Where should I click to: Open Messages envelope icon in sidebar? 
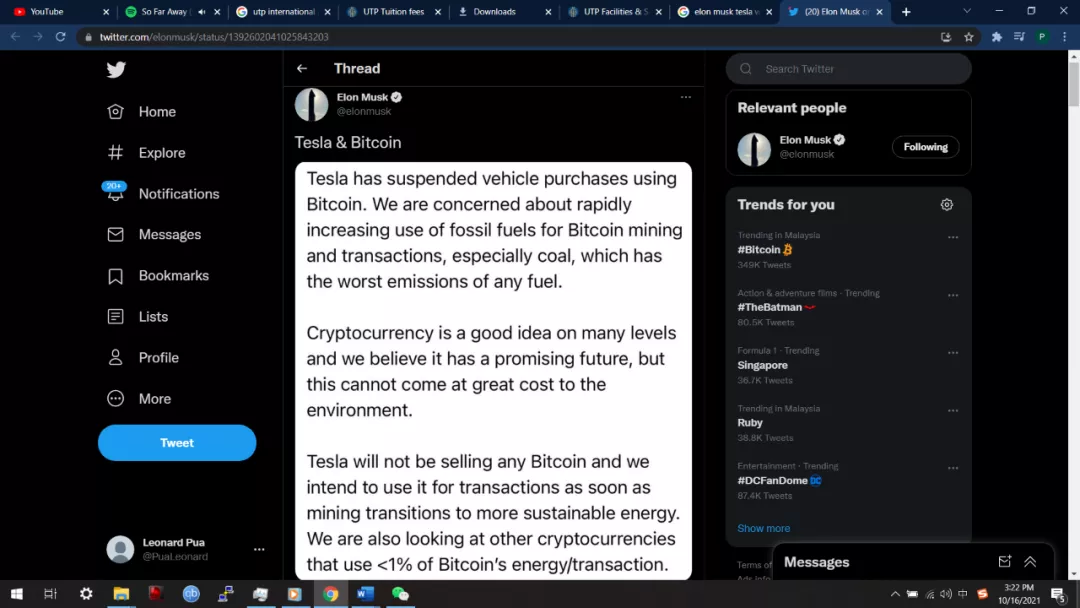click(x=116, y=235)
